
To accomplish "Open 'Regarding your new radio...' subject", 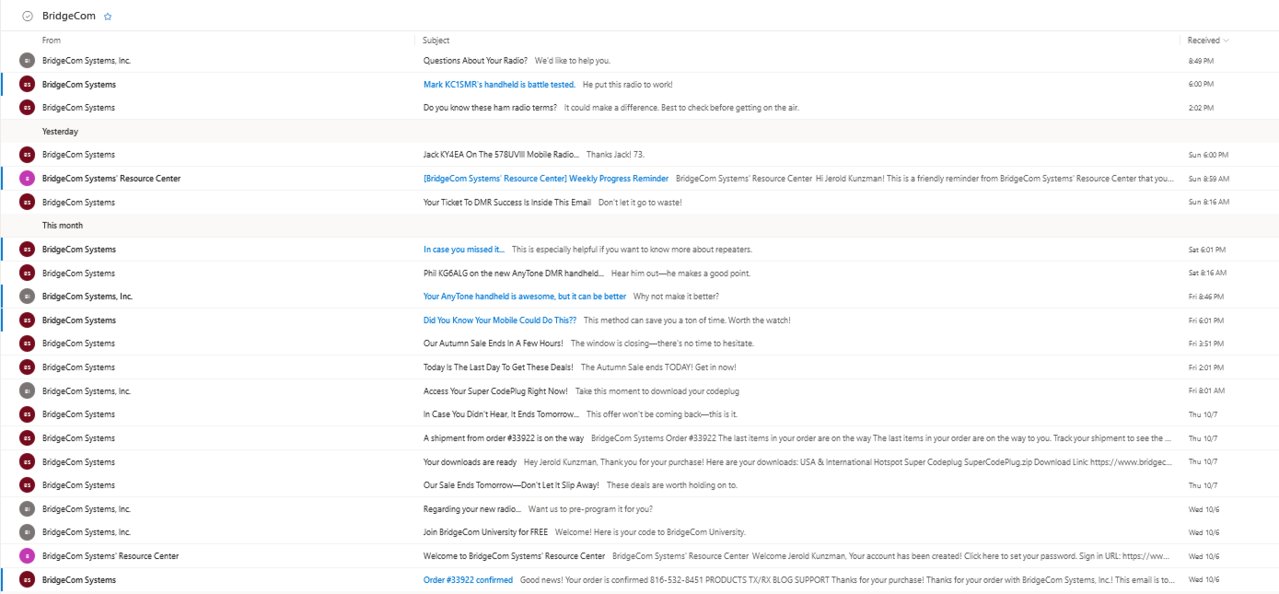I will [472, 509].
